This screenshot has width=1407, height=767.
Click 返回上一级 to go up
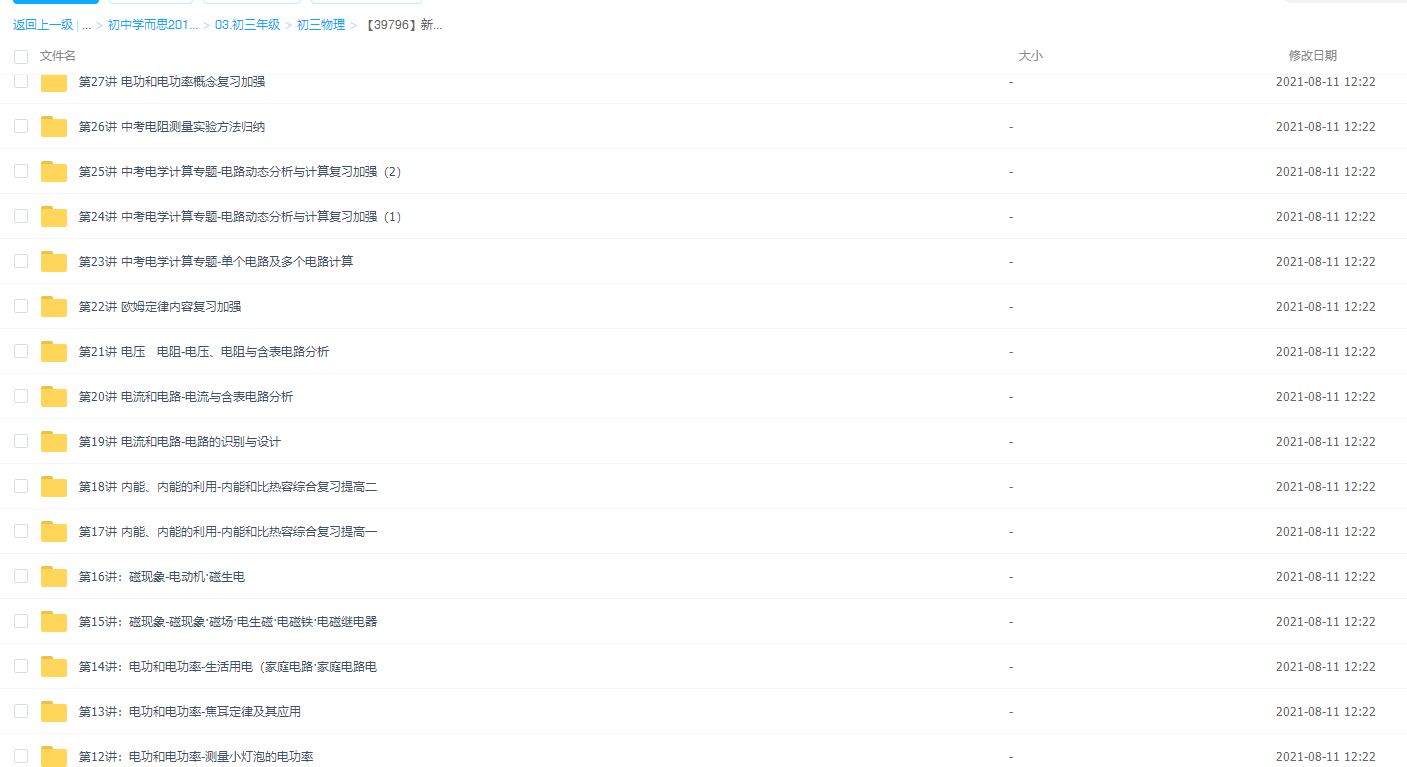coord(43,25)
